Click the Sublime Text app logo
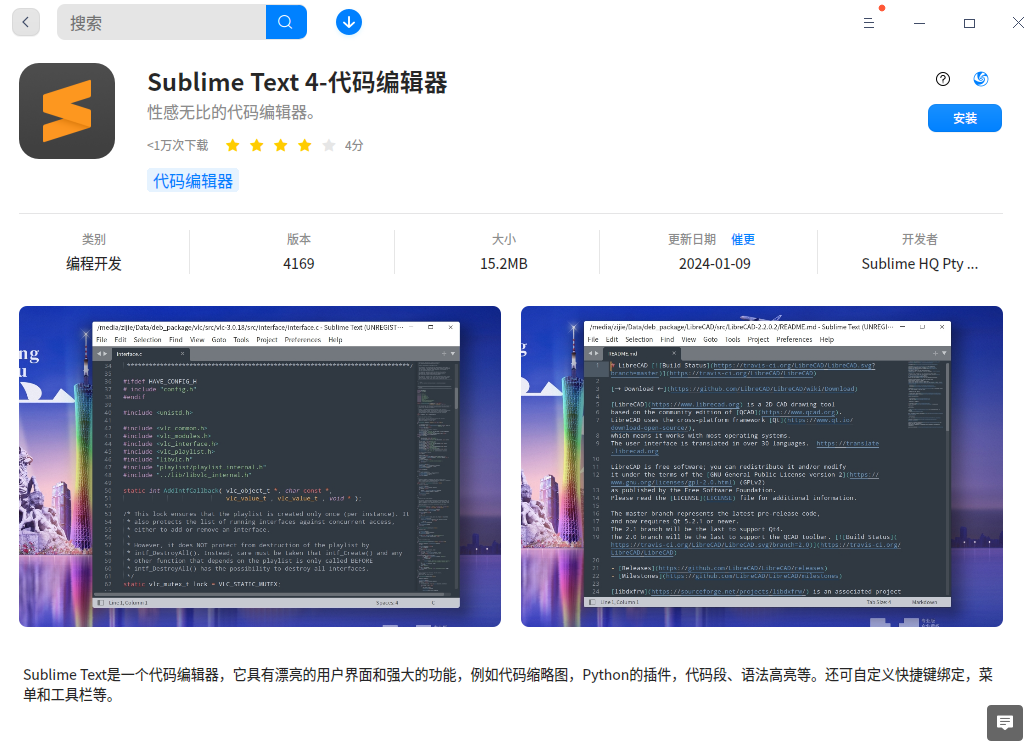The image size is (1029, 752). click(x=67, y=111)
